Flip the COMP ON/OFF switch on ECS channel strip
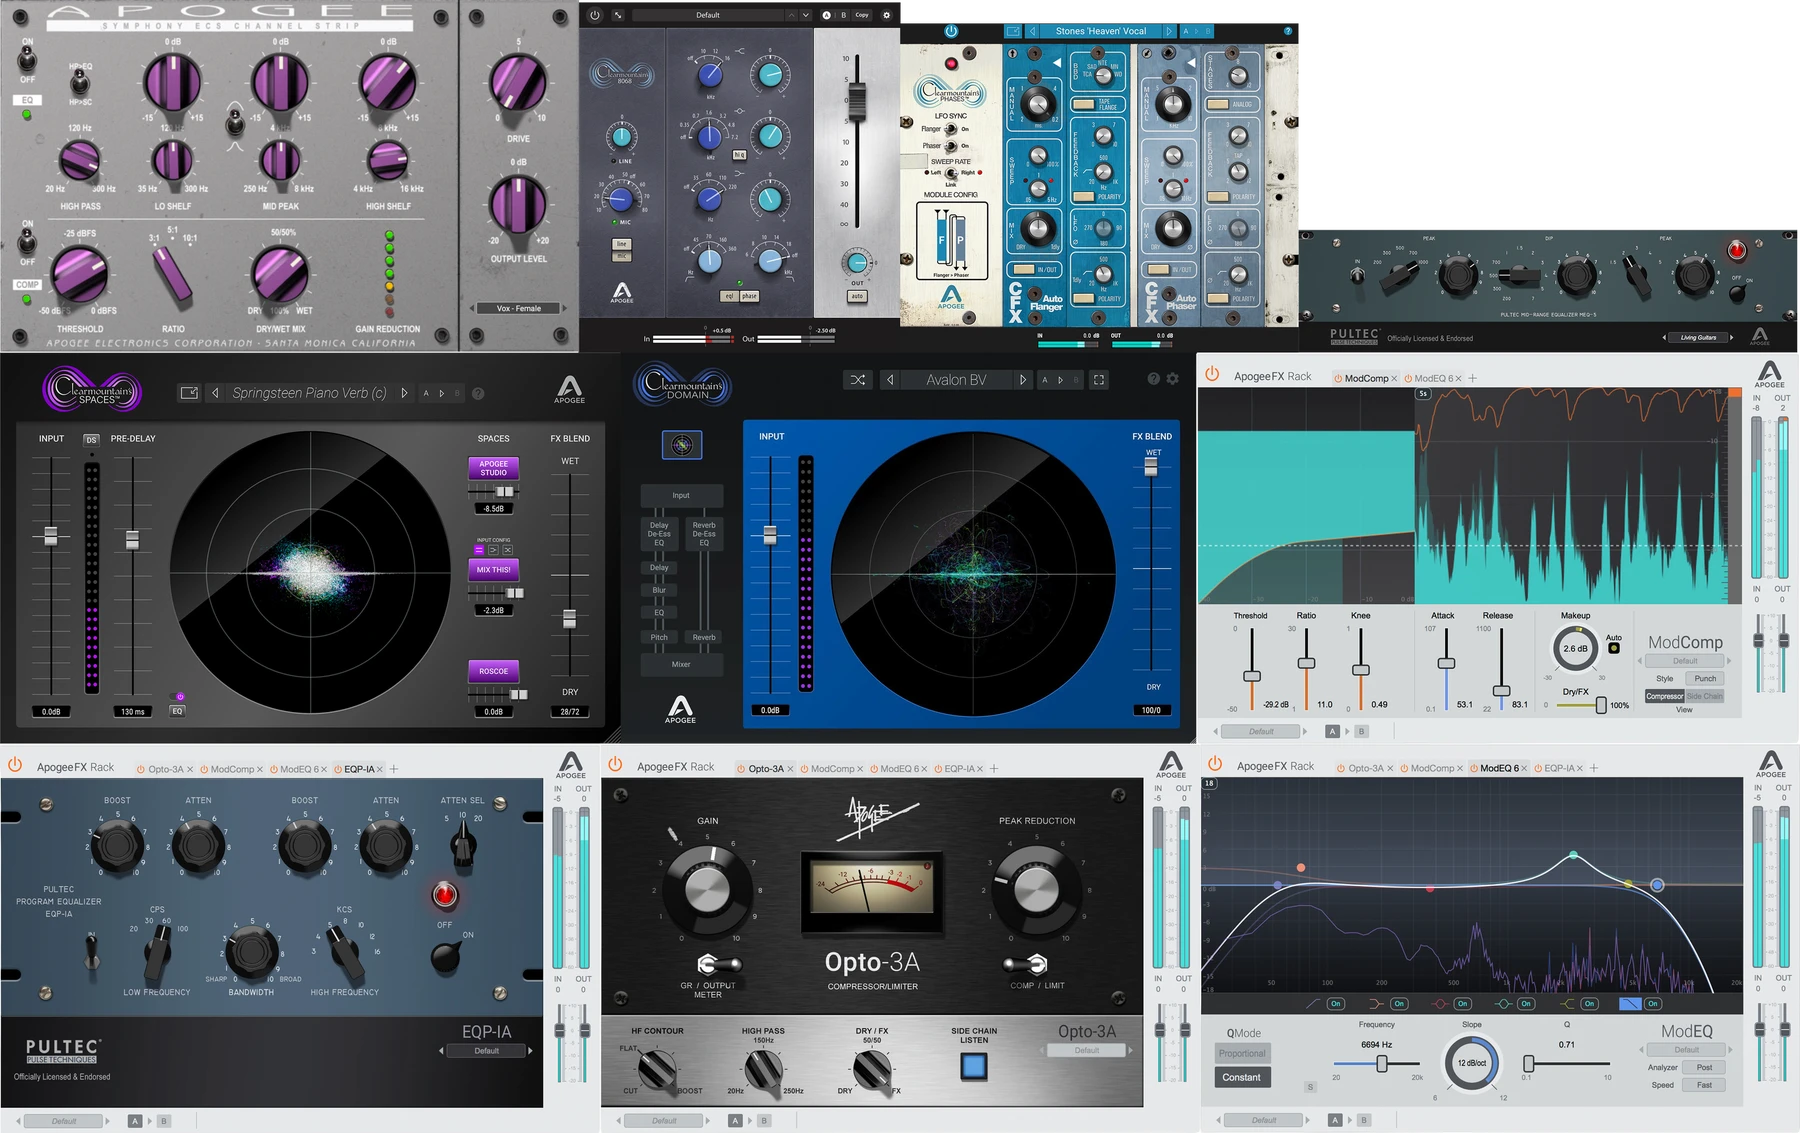Viewport: 1800px width, 1133px height. [27, 243]
